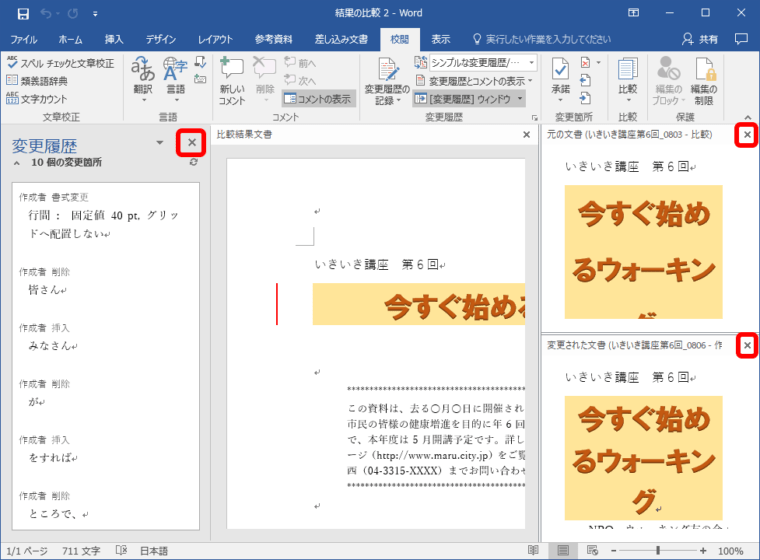Click the www.maru.city.jp link in the document
The height and width of the screenshot is (560, 760).
pos(432,455)
